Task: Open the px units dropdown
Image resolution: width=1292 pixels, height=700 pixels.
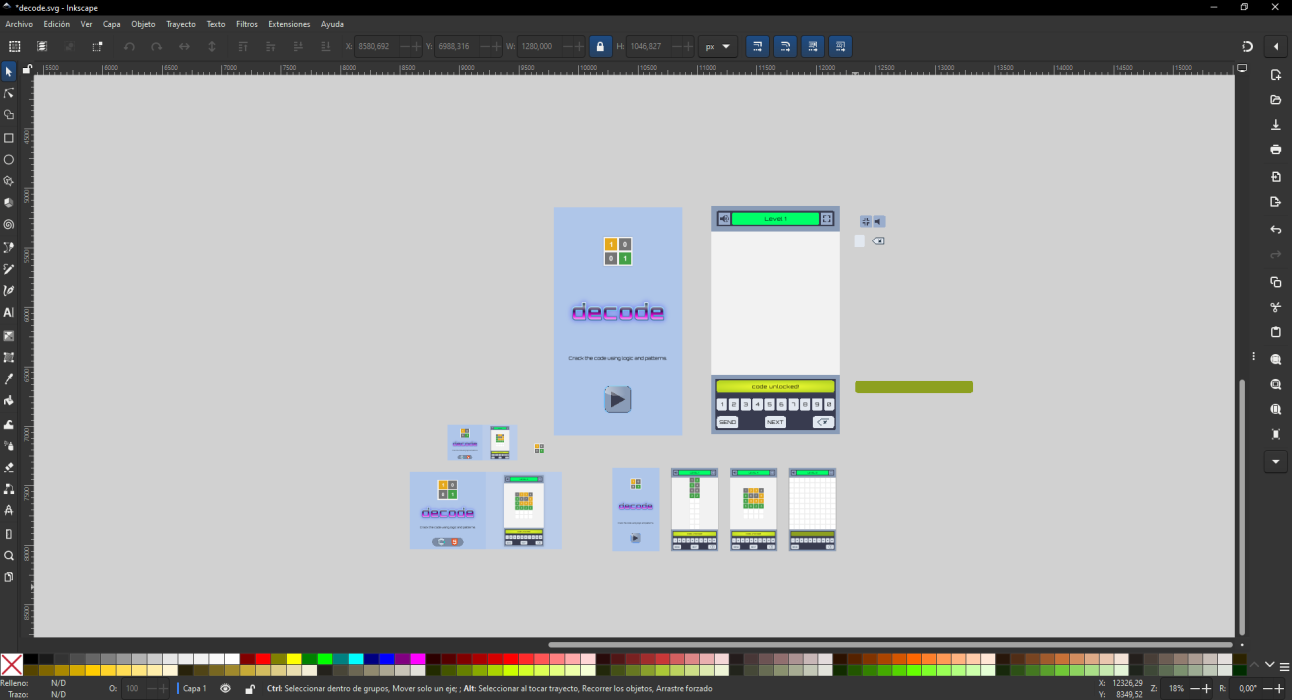Action: pyautogui.click(x=718, y=47)
